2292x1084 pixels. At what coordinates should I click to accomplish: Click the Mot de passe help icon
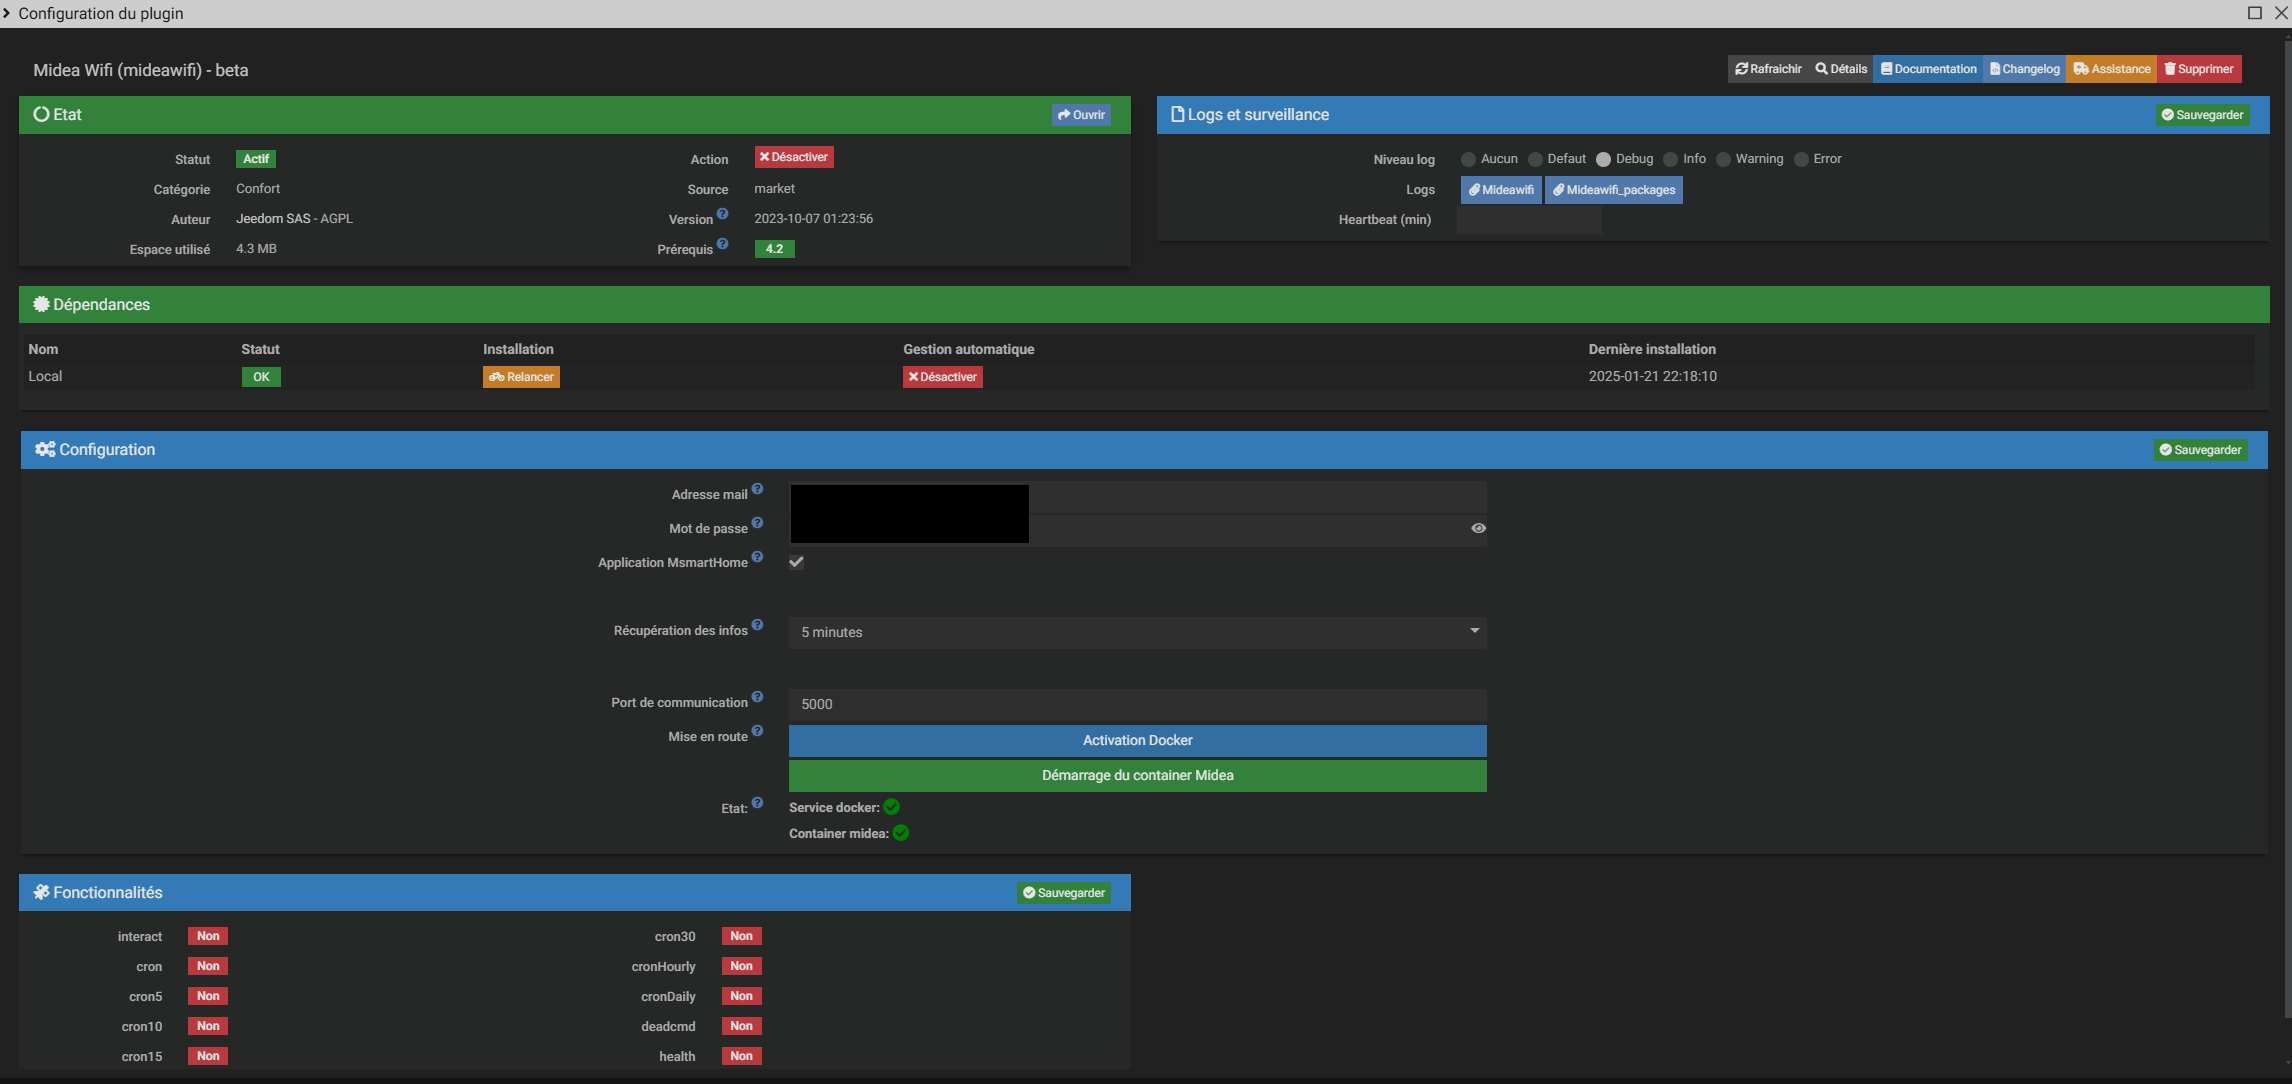click(x=757, y=523)
